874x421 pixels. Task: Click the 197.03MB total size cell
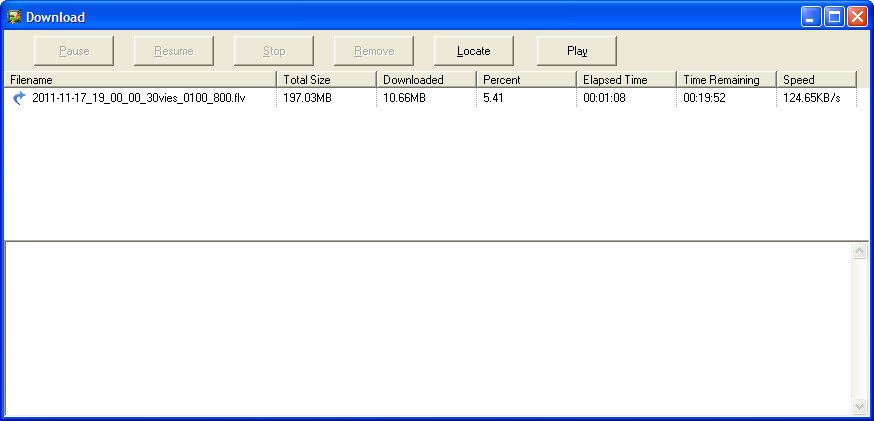click(308, 99)
